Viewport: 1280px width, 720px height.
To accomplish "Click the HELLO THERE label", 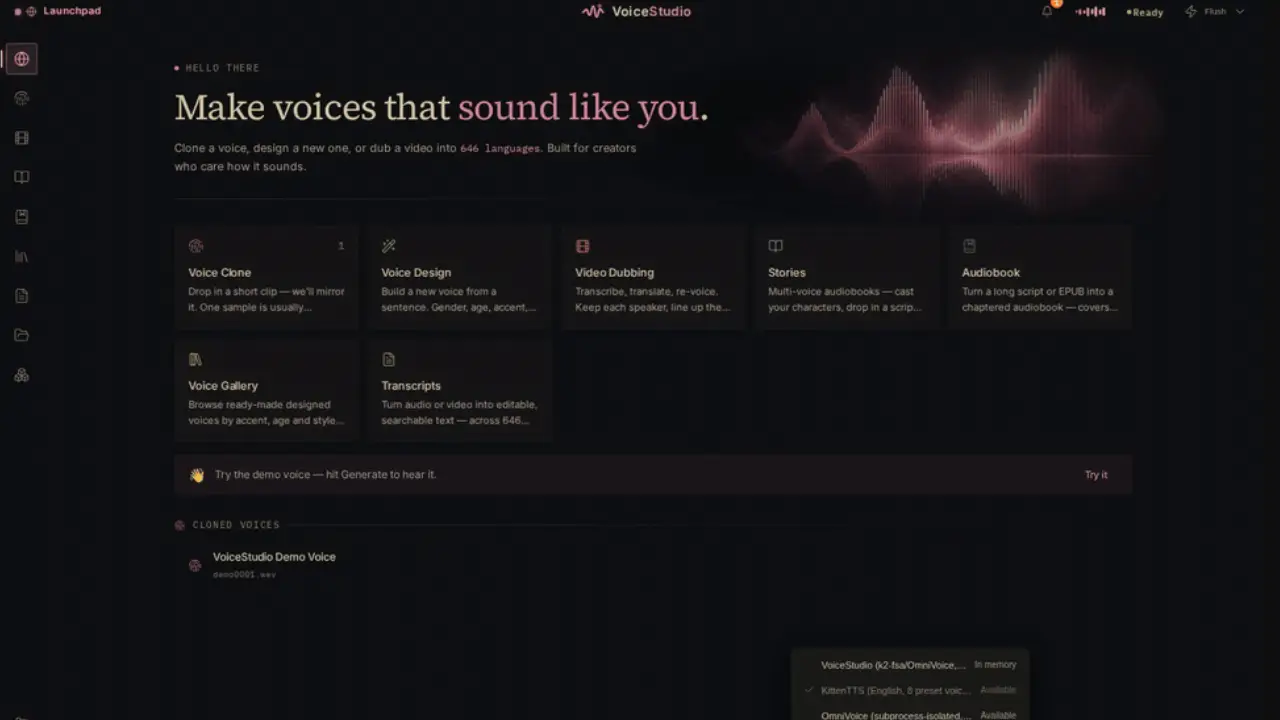I will tap(222, 68).
